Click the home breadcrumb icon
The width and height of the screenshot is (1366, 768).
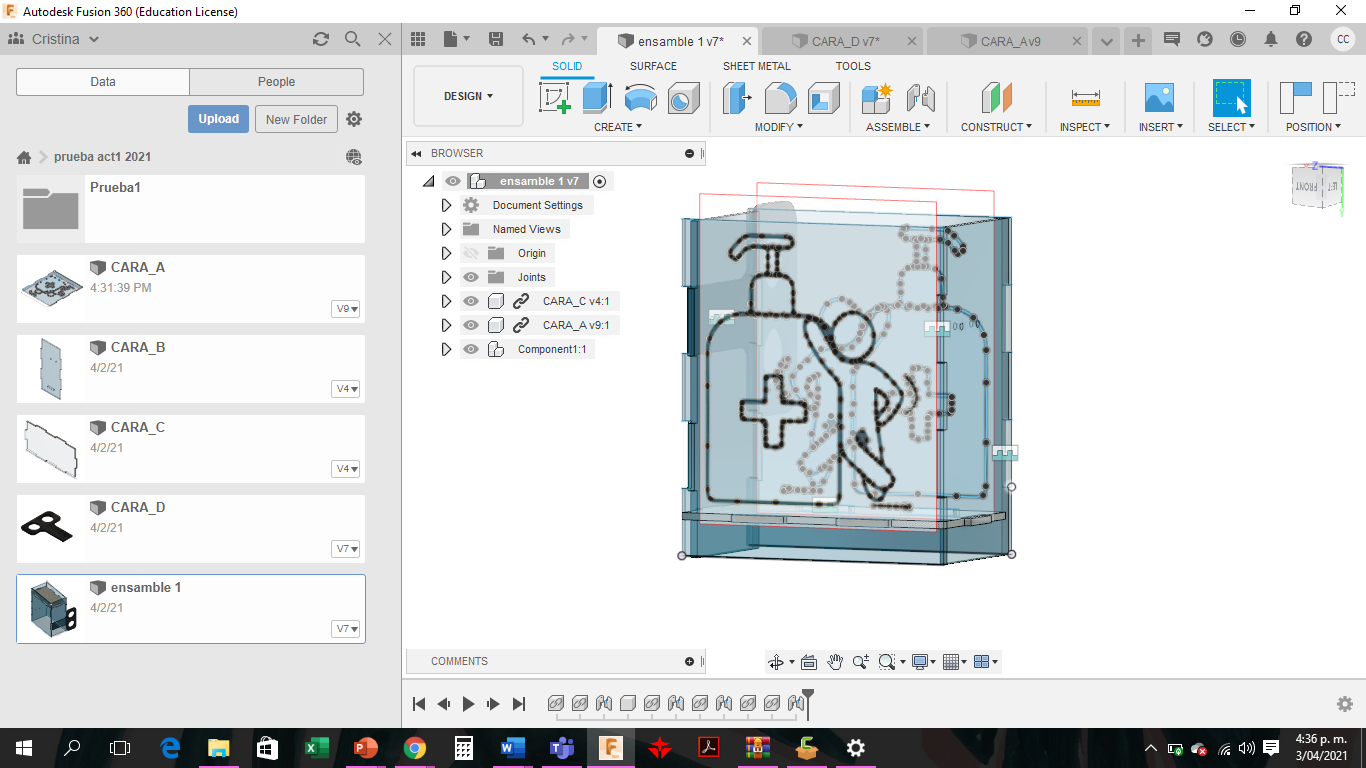[24, 158]
